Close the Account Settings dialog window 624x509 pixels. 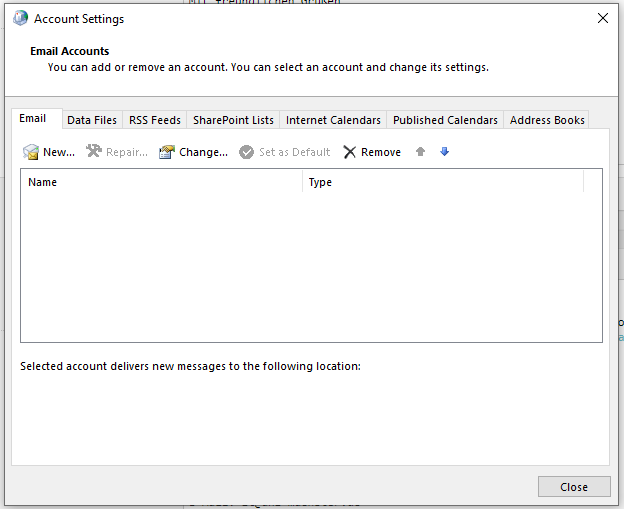click(x=574, y=487)
